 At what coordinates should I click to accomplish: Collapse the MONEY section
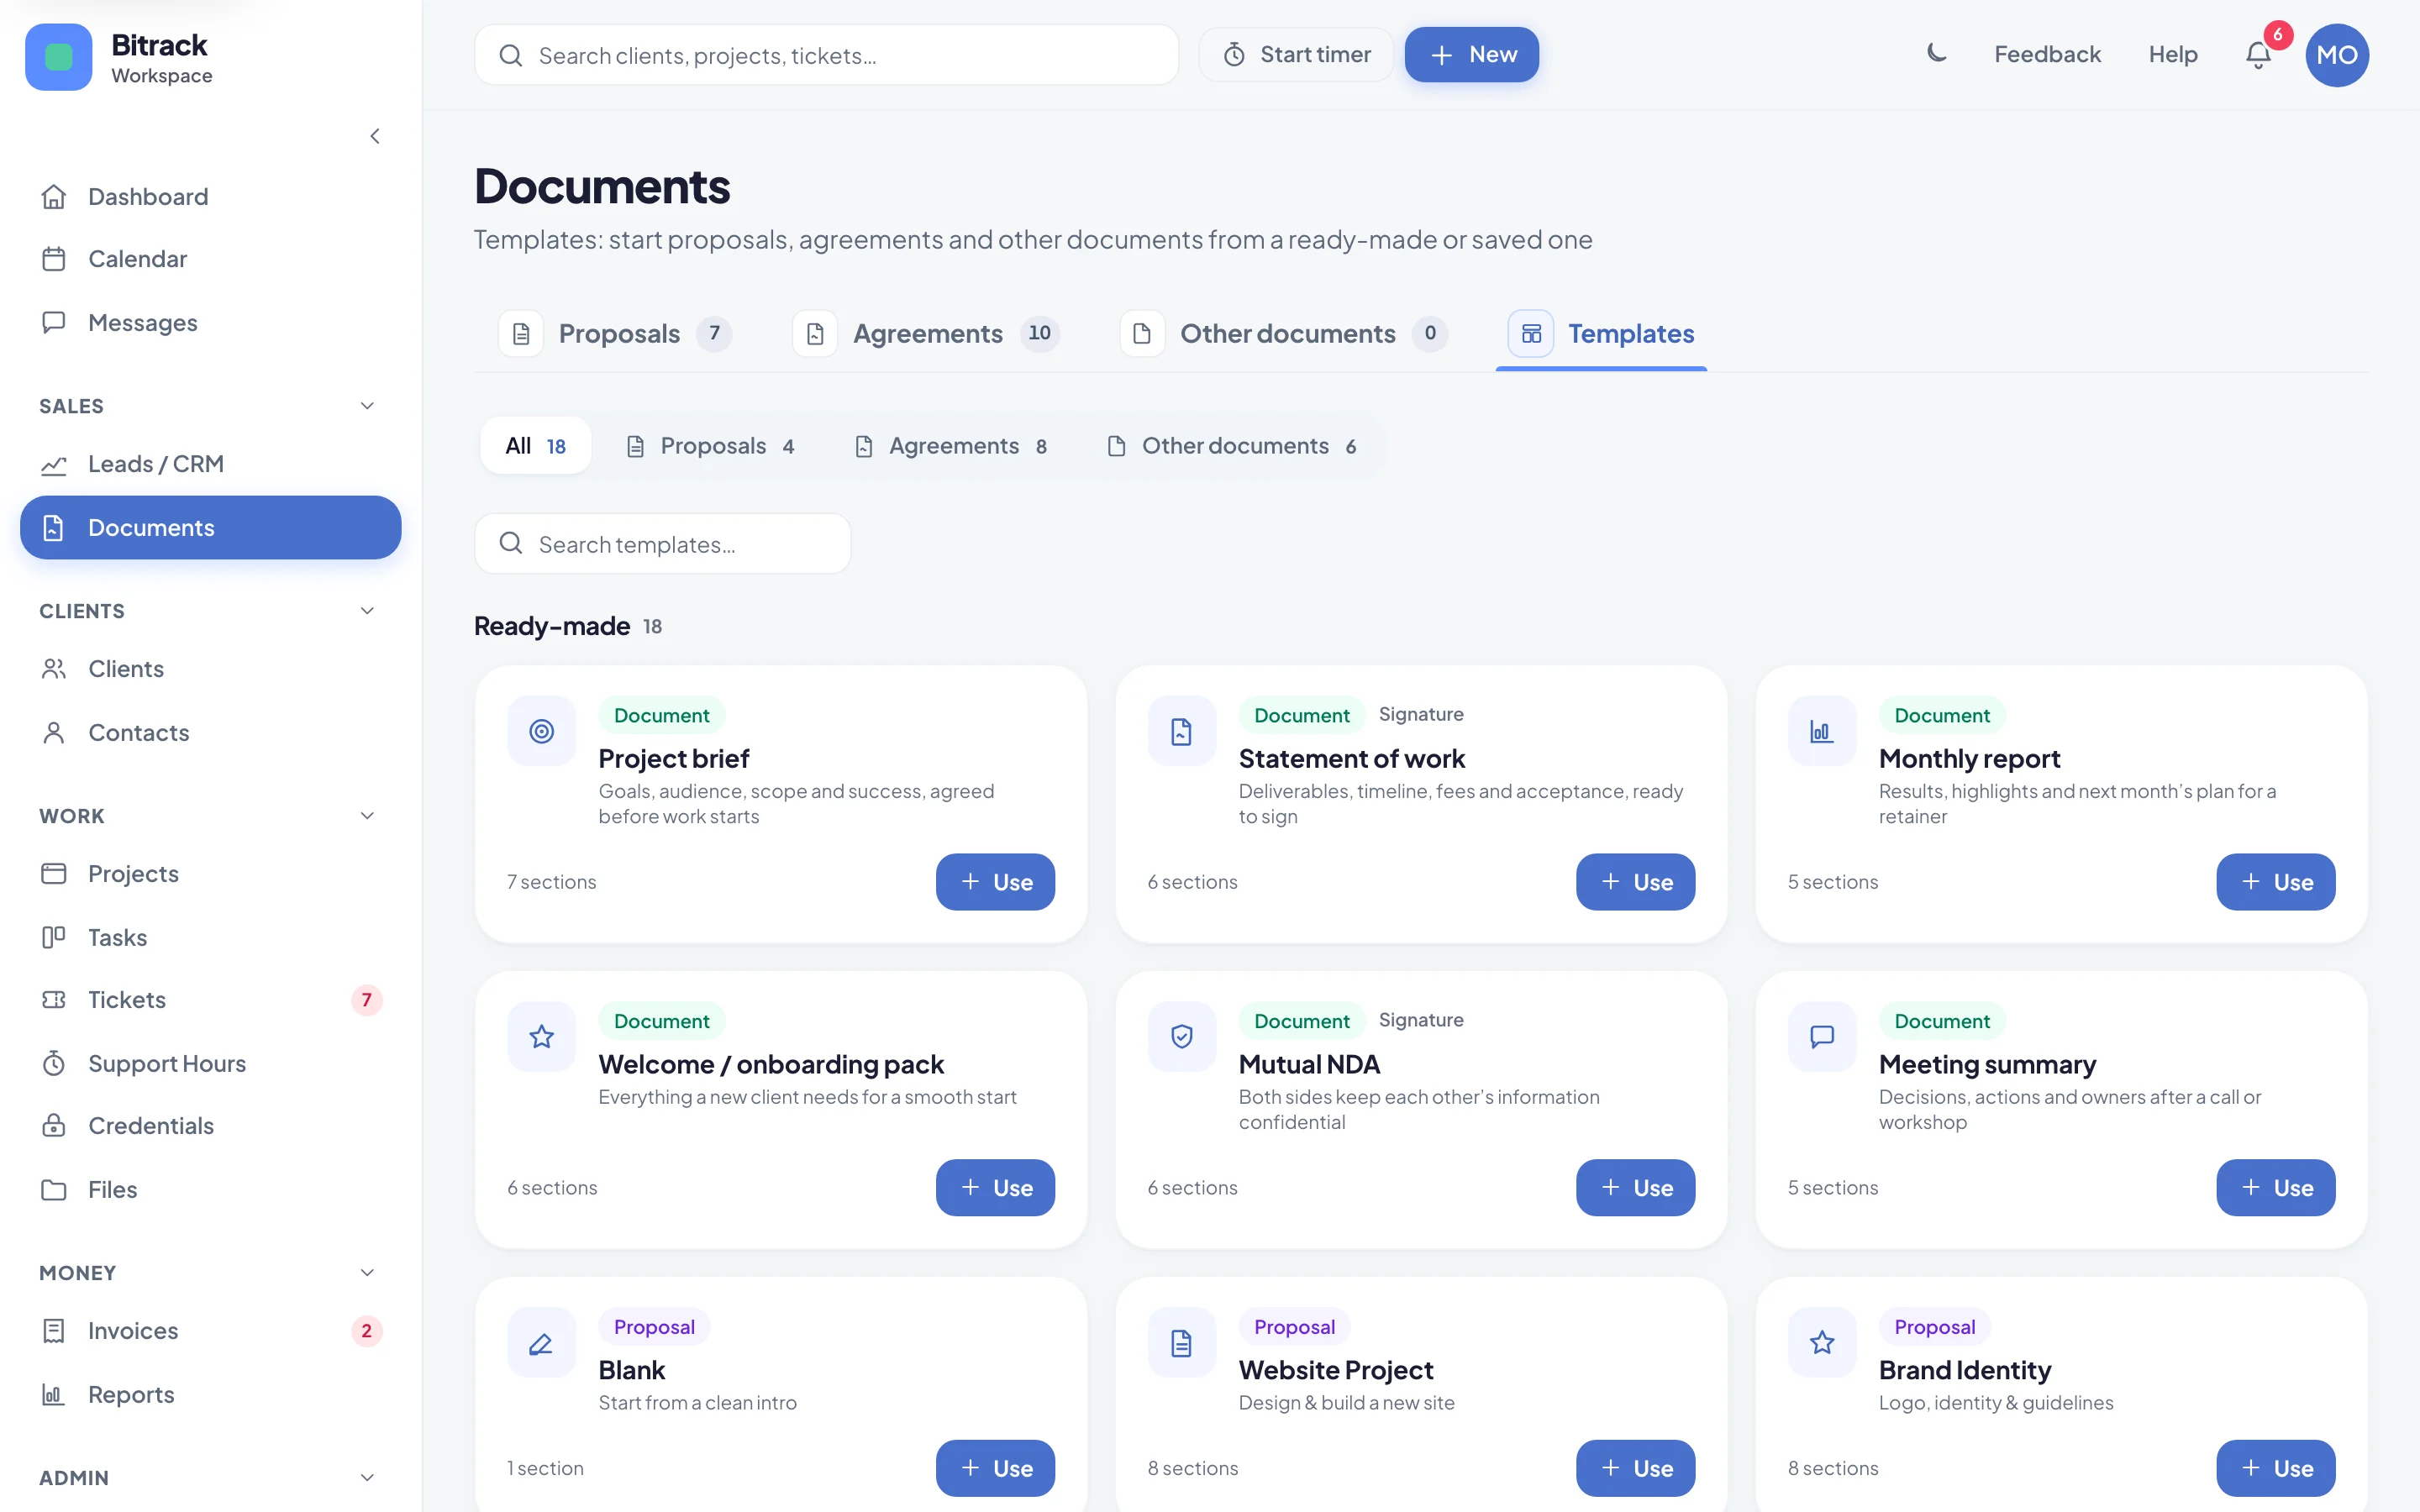(367, 1273)
